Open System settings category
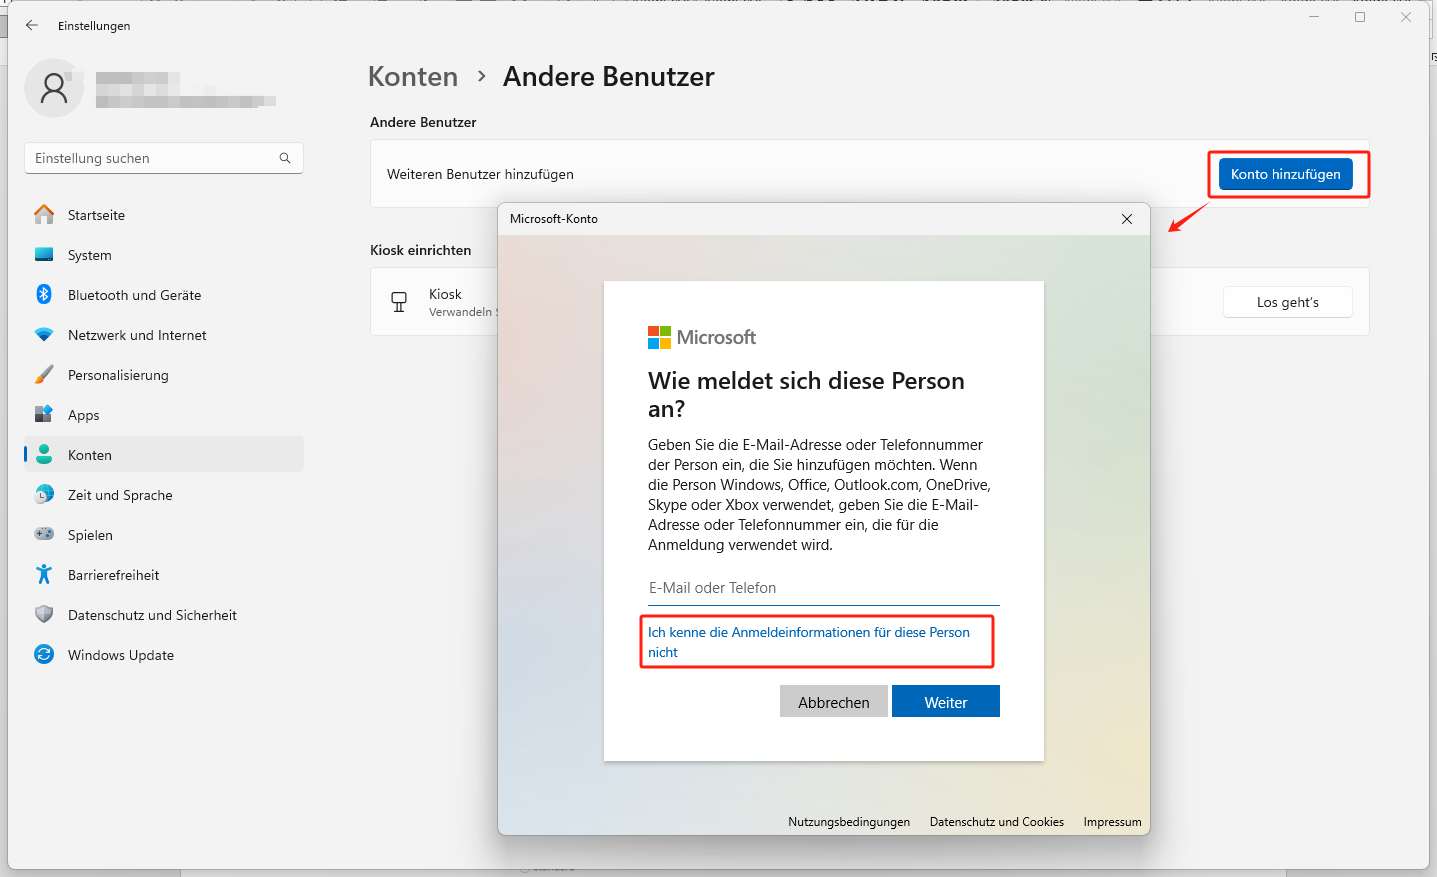The height and width of the screenshot is (877, 1437). coord(164,255)
